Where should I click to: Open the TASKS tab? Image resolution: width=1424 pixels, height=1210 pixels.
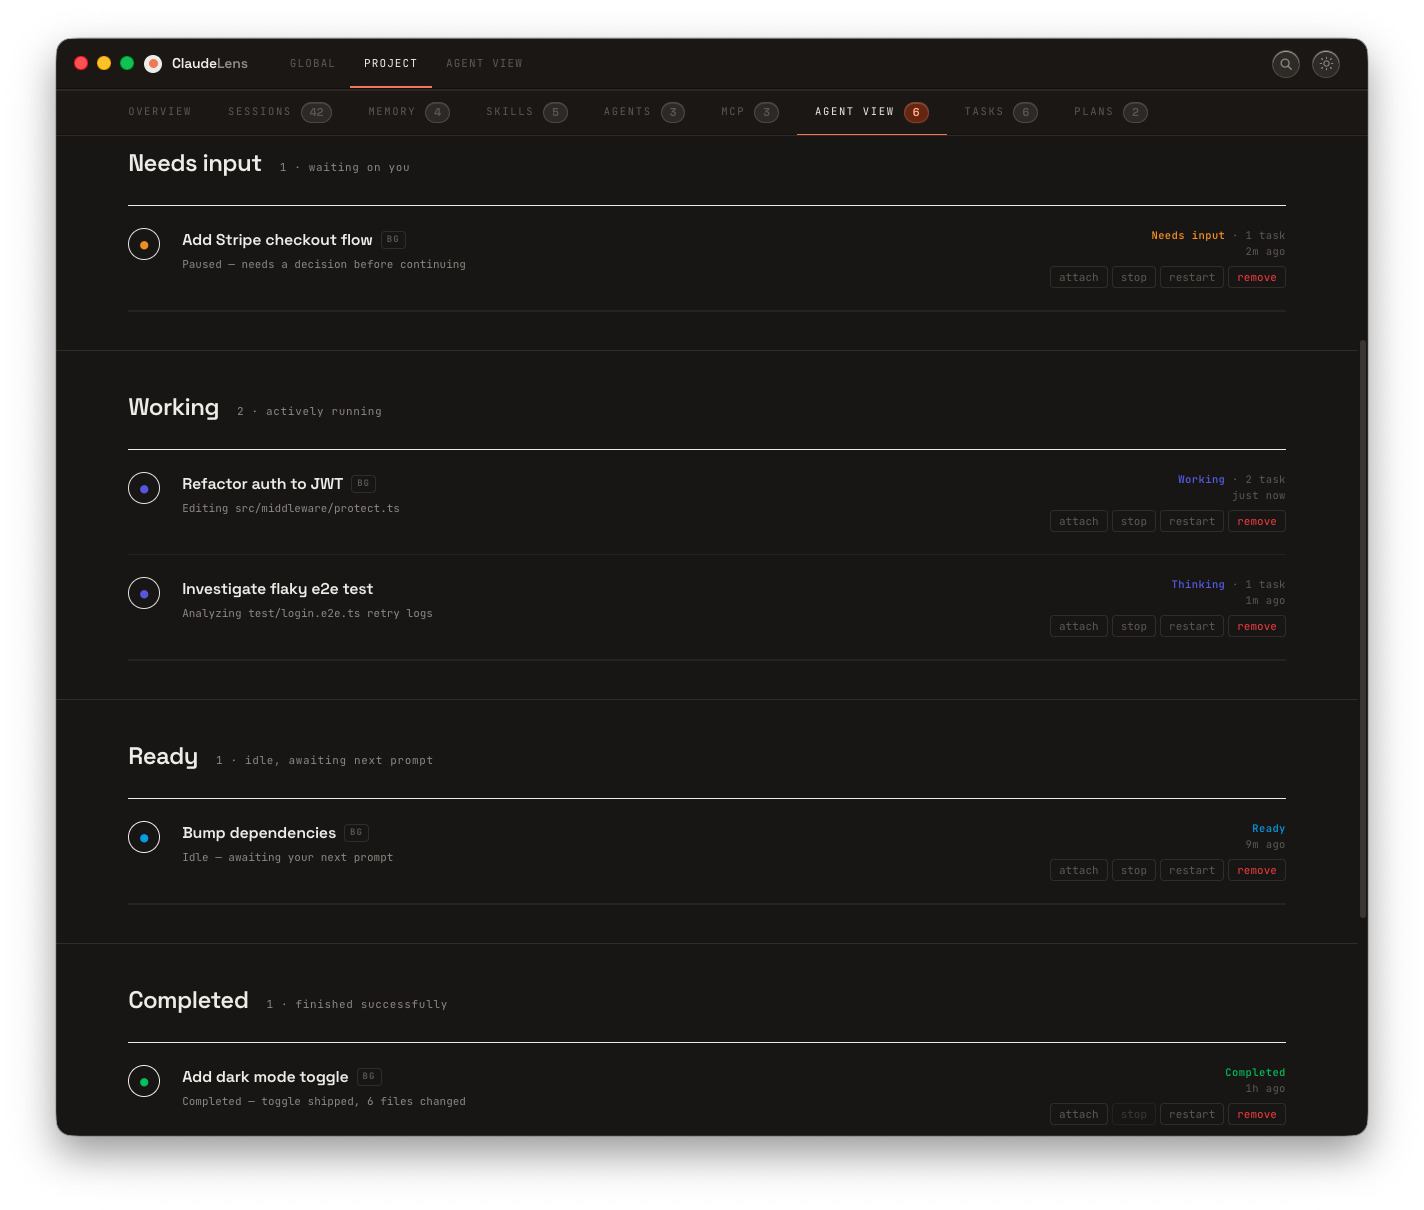(x=1001, y=112)
